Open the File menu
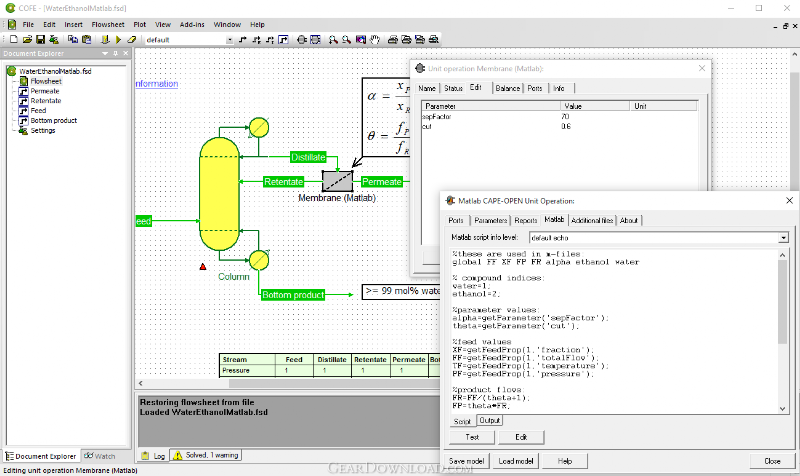 pyautogui.click(x=28, y=24)
